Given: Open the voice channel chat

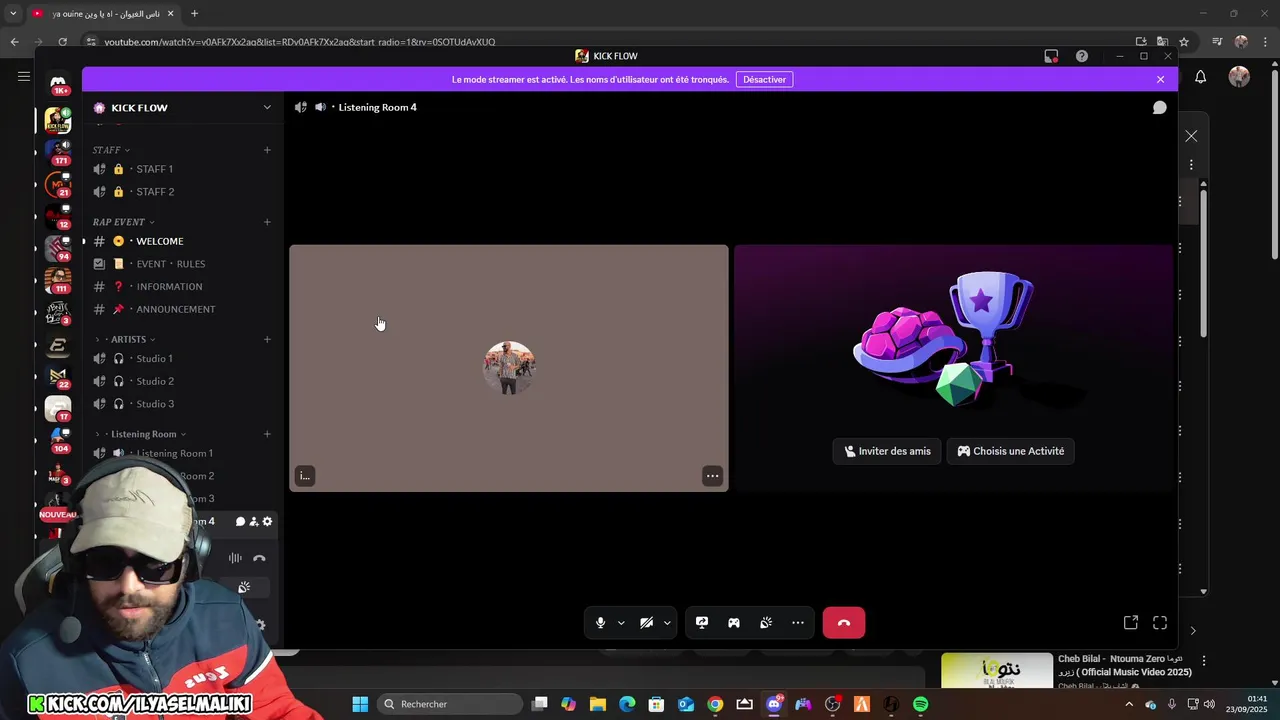Looking at the screenshot, I should (x=1159, y=107).
